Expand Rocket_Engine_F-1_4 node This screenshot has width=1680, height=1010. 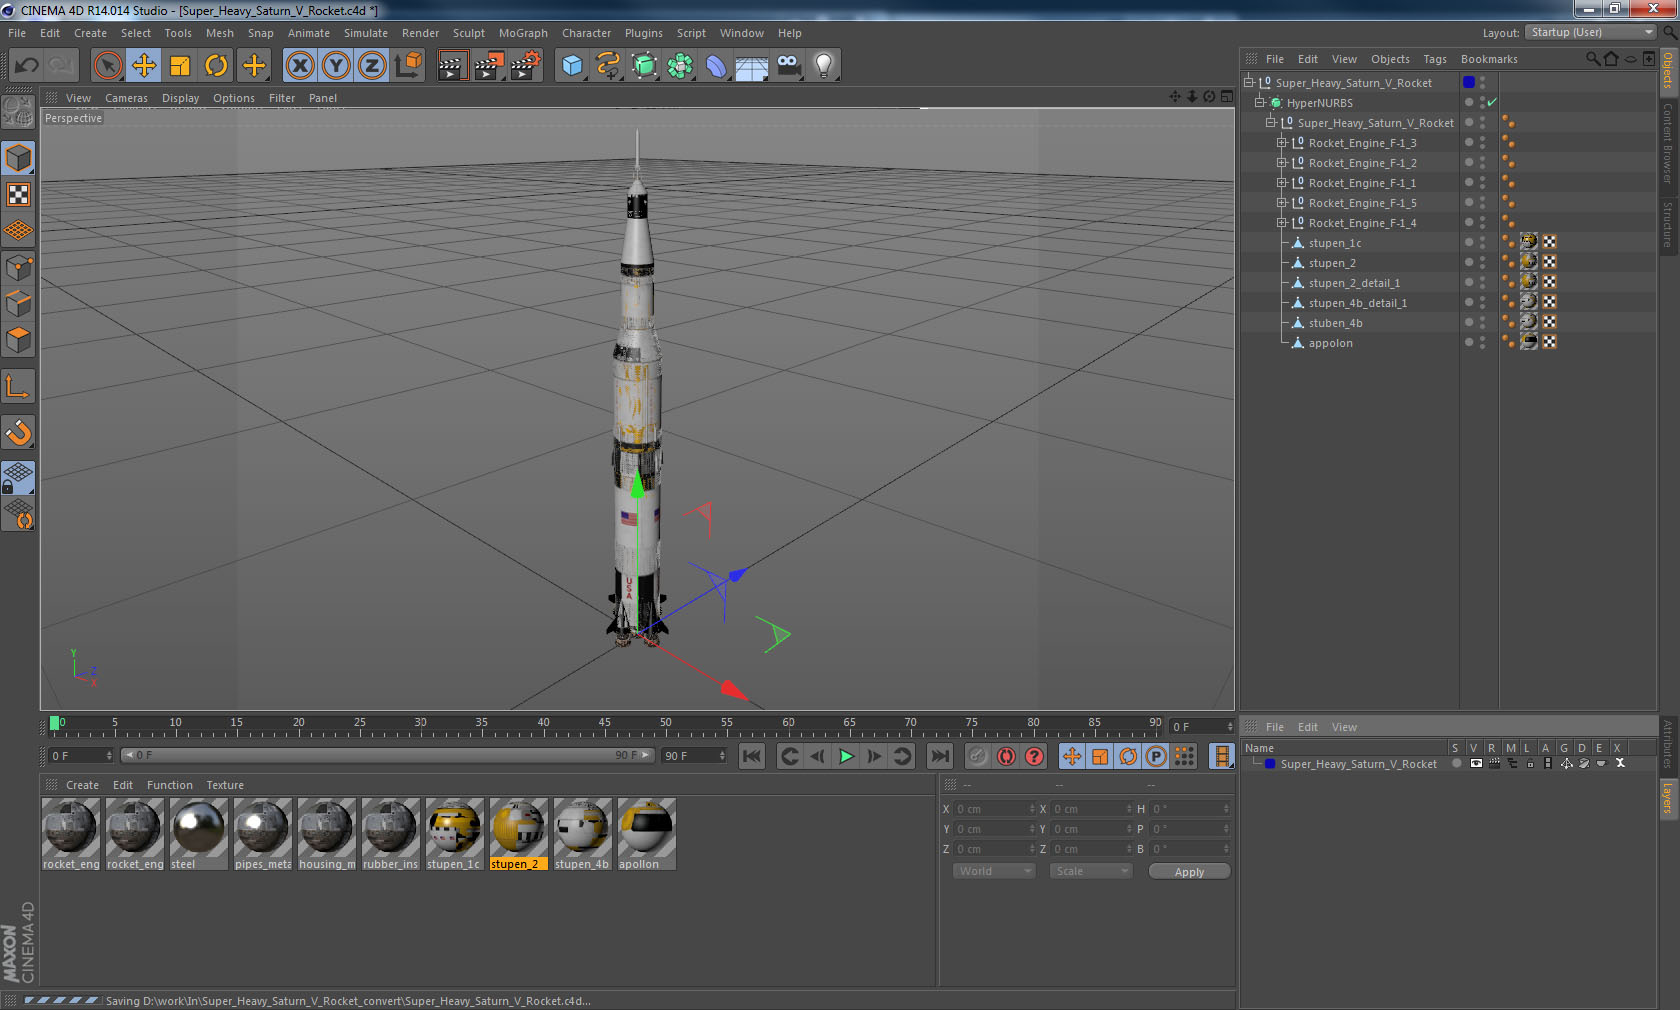[1281, 223]
